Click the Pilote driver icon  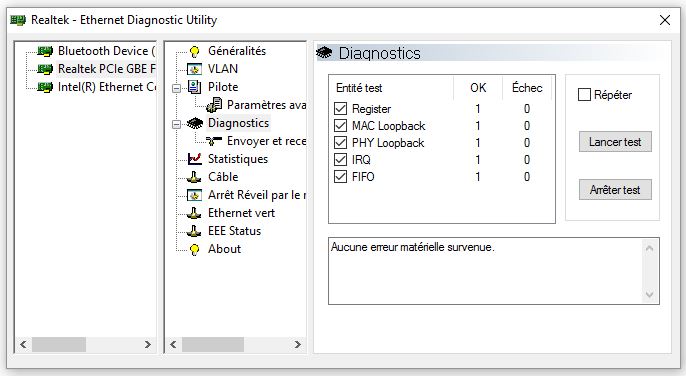tap(194, 87)
